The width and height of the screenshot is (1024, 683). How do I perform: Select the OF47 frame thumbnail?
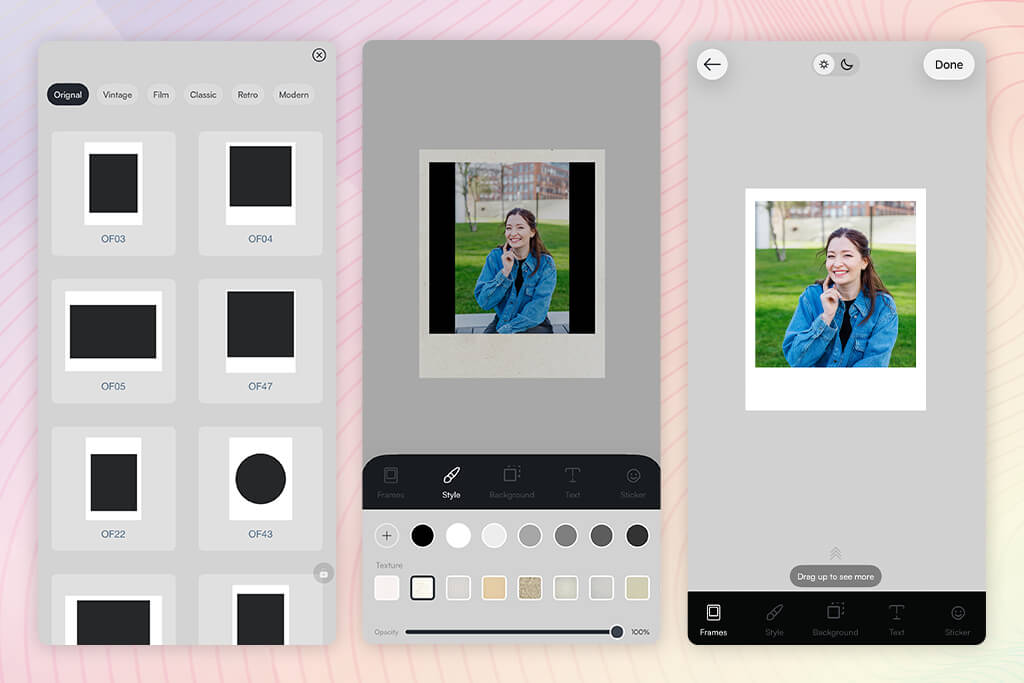(261, 341)
